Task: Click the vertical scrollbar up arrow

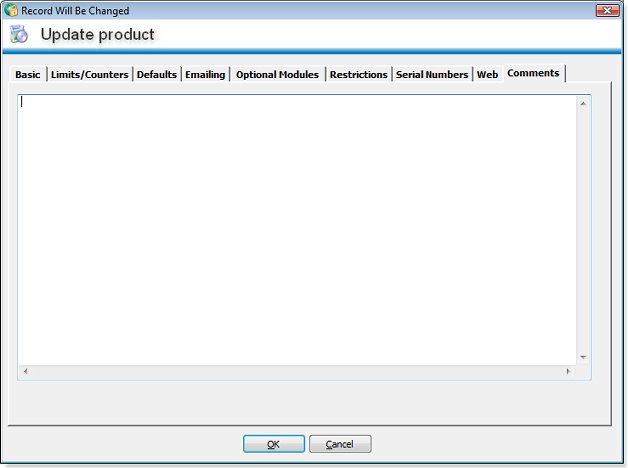Action: pos(583,103)
